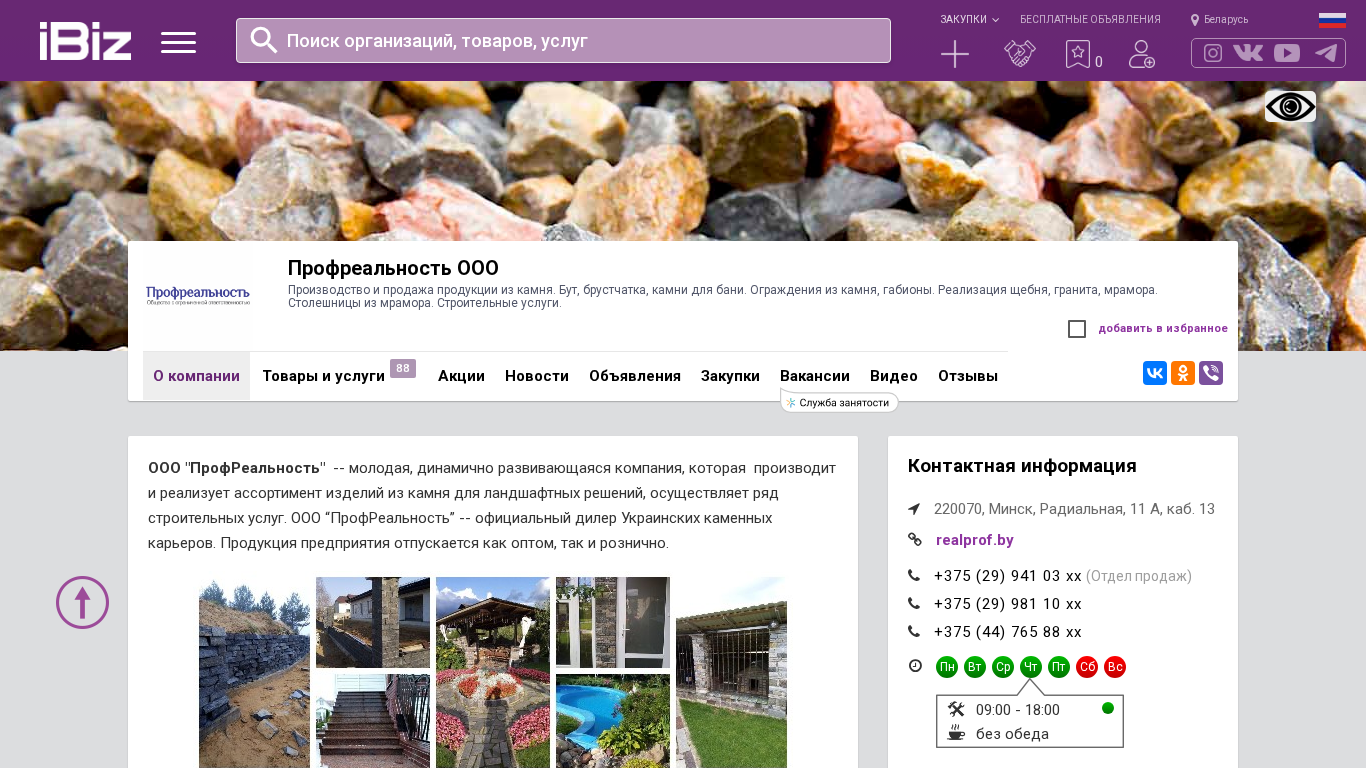Share via the purple Viber button
Image resolution: width=1366 pixels, height=768 pixels.
pyautogui.click(x=1211, y=373)
